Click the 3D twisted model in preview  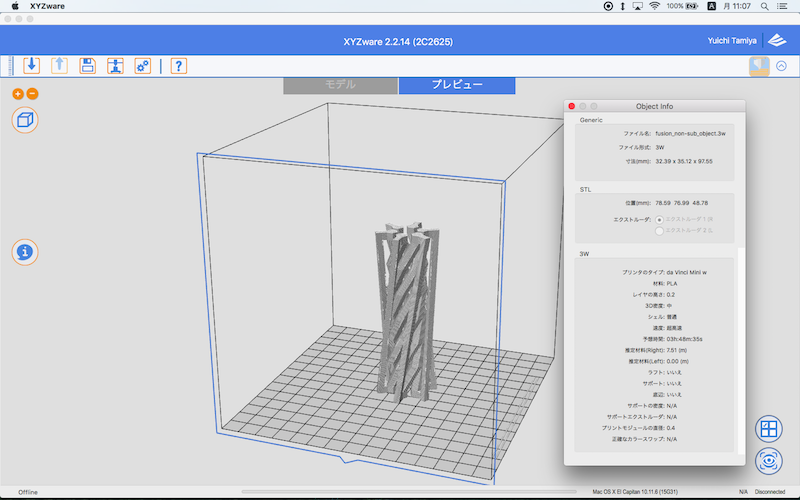[407, 311]
